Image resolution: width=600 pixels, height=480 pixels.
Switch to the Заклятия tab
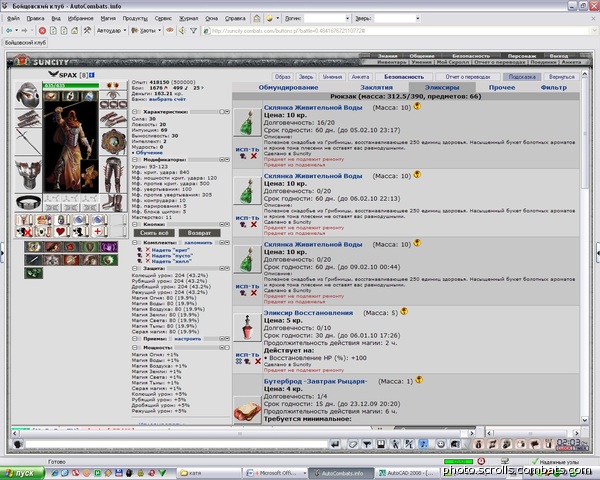376,87
